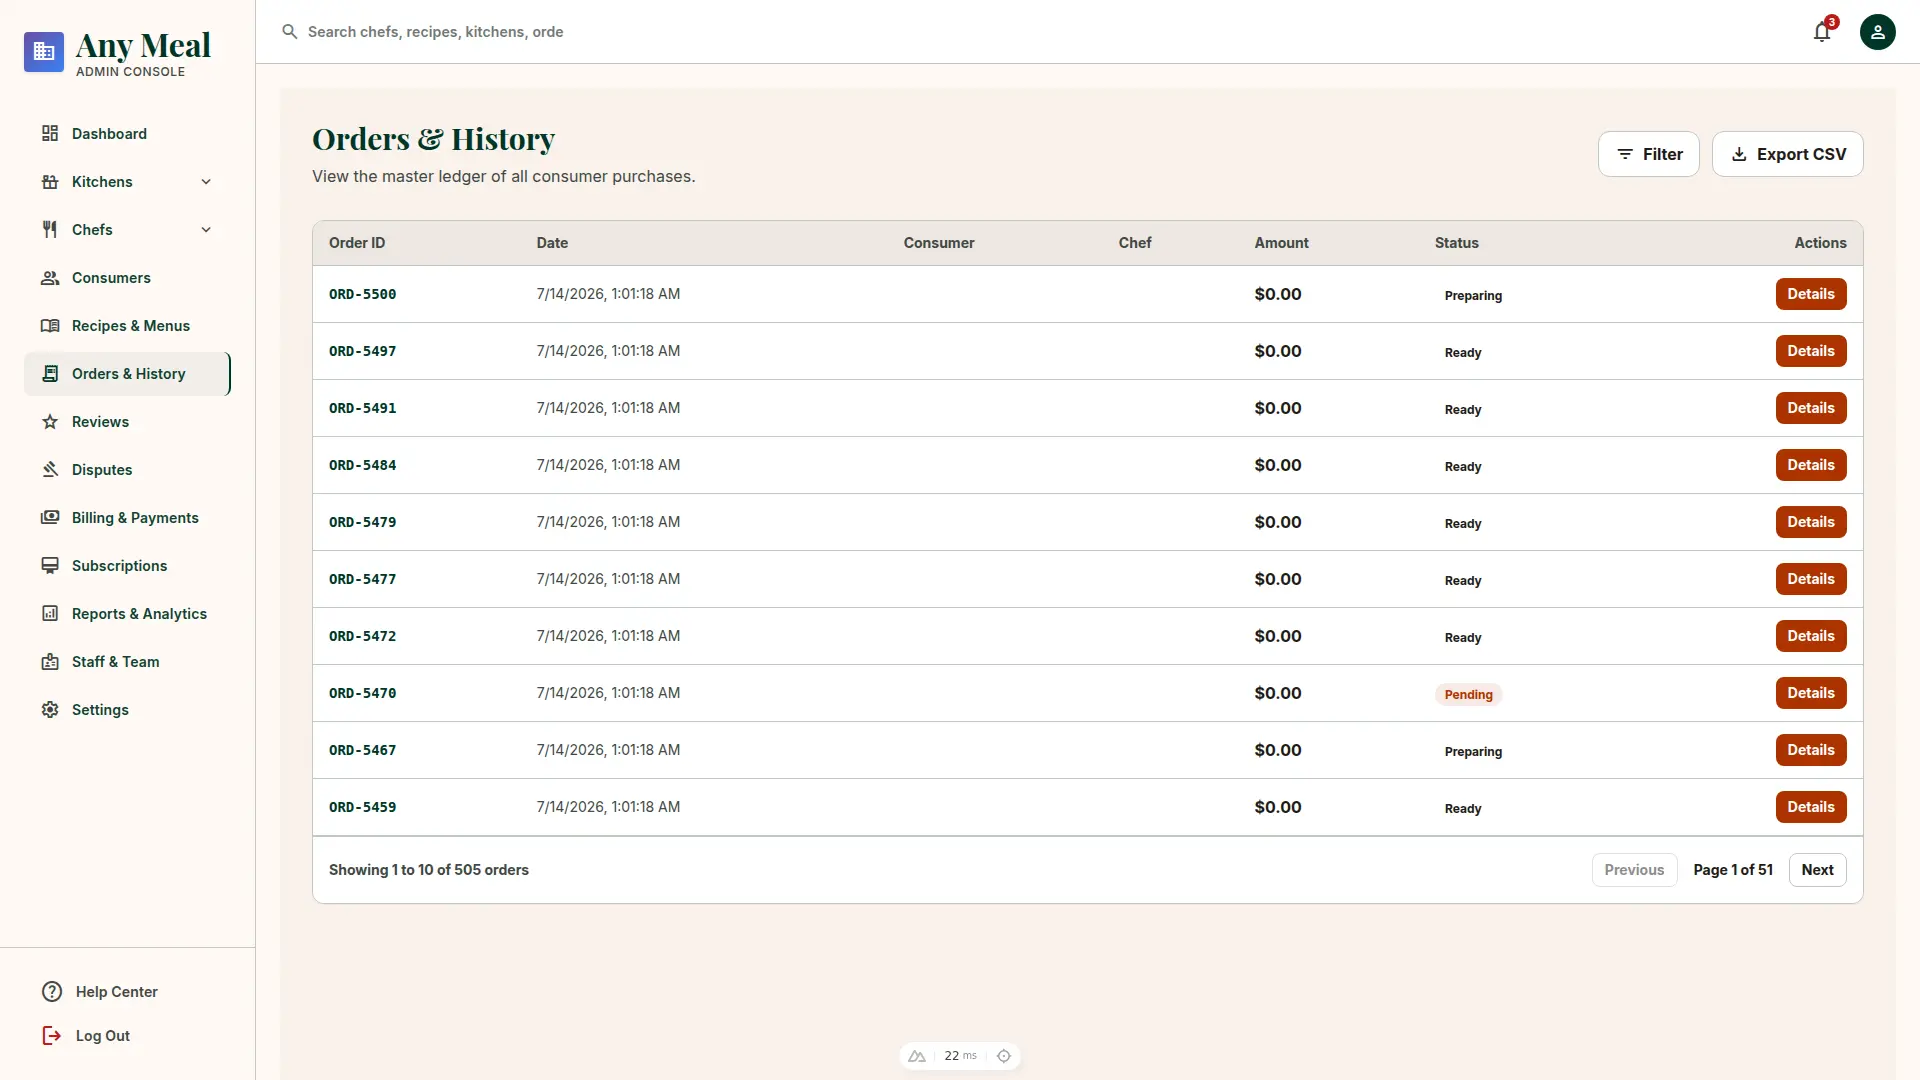The width and height of the screenshot is (1920, 1080).
Task: Click the Date column header
Action: click(552, 243)
